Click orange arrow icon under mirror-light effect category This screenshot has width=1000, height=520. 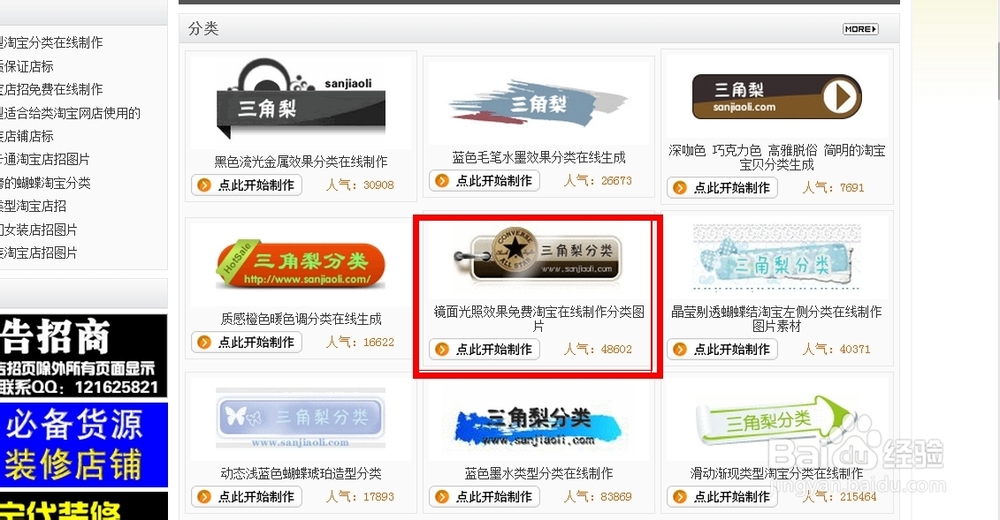(x=442, y=350)
